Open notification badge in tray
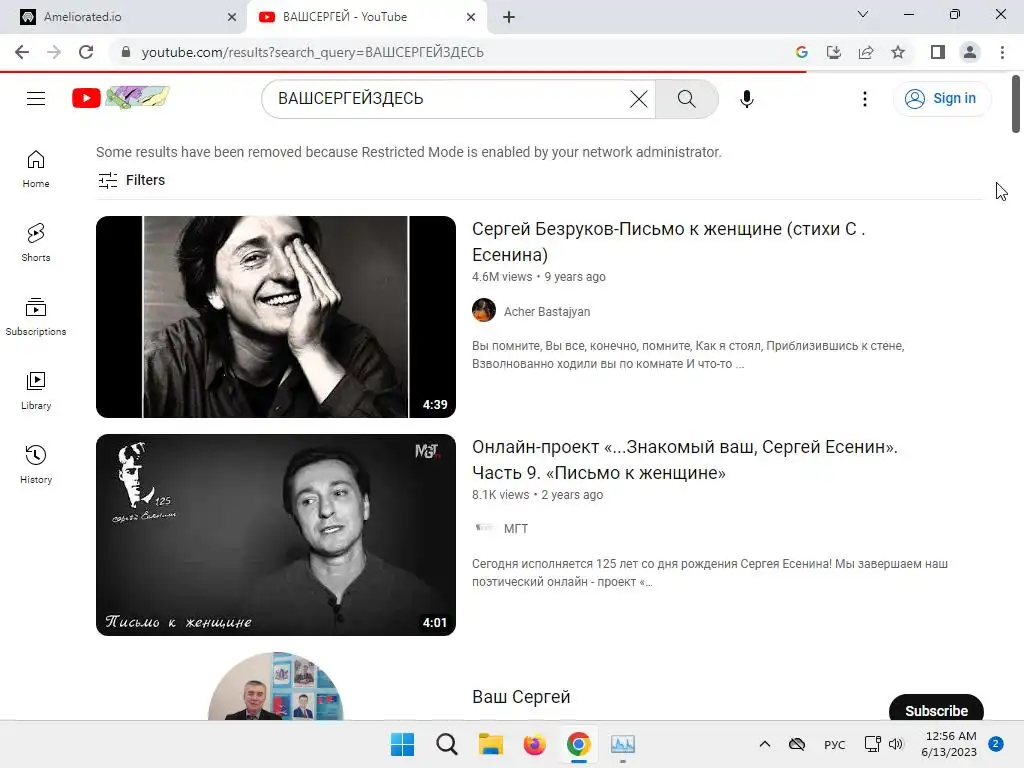Screen dimensions: 1024x768 pyautogui.click(x=995, y=744)
